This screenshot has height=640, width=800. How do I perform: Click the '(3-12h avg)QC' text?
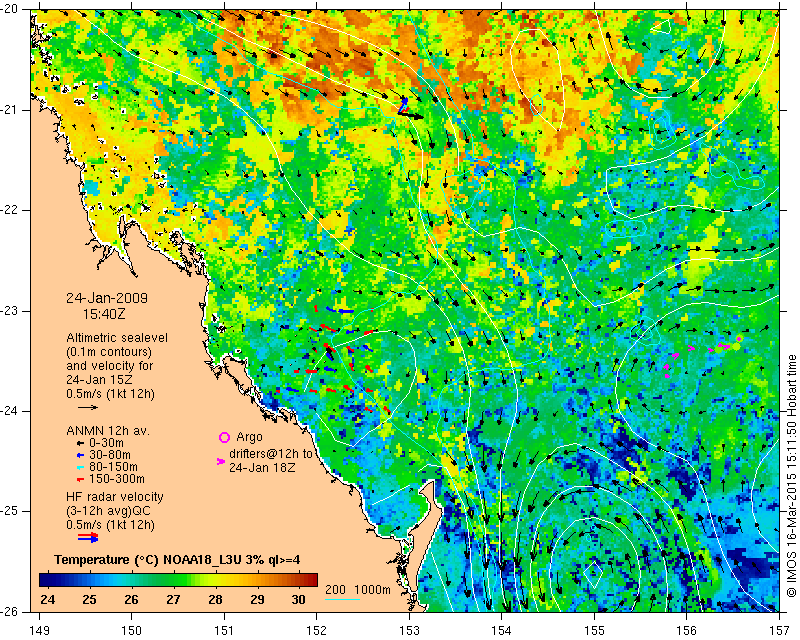pos(108,511)
